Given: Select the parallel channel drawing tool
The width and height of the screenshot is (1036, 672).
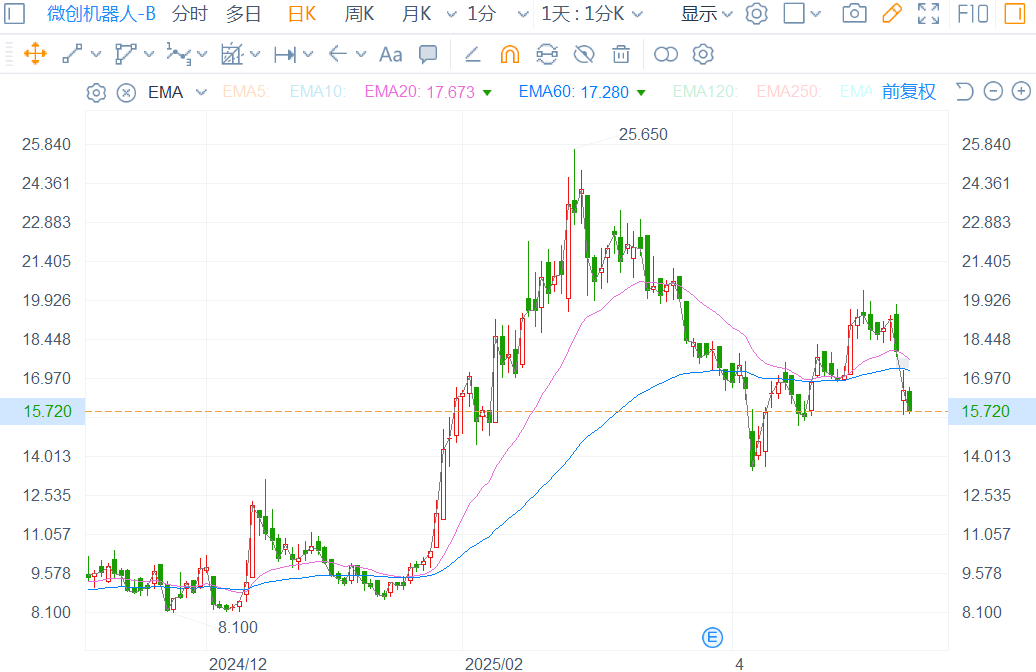Looking at the screenshot, I should (125, 54).
